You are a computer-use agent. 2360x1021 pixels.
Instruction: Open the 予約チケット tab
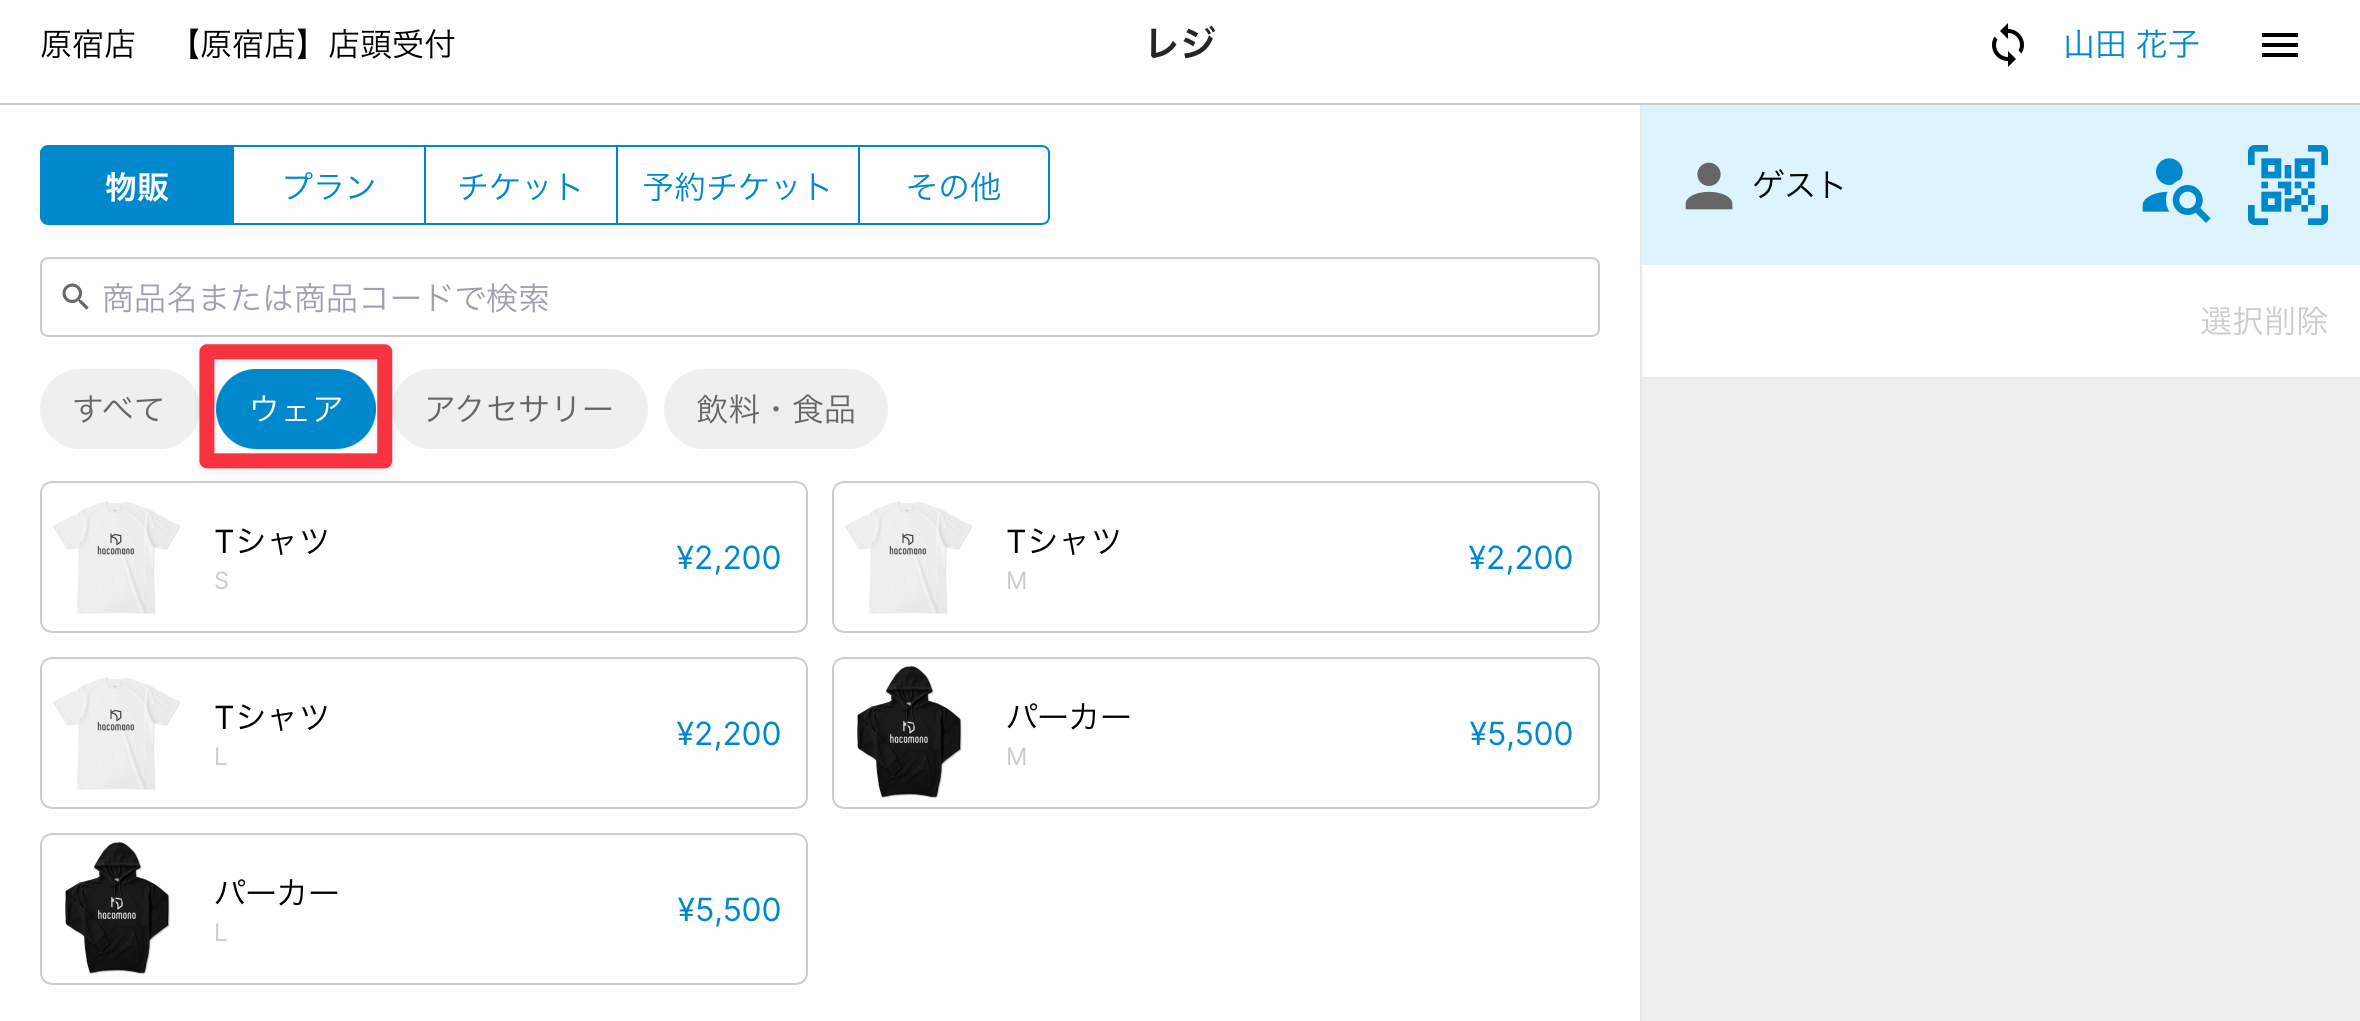click(x=737, y=186)
